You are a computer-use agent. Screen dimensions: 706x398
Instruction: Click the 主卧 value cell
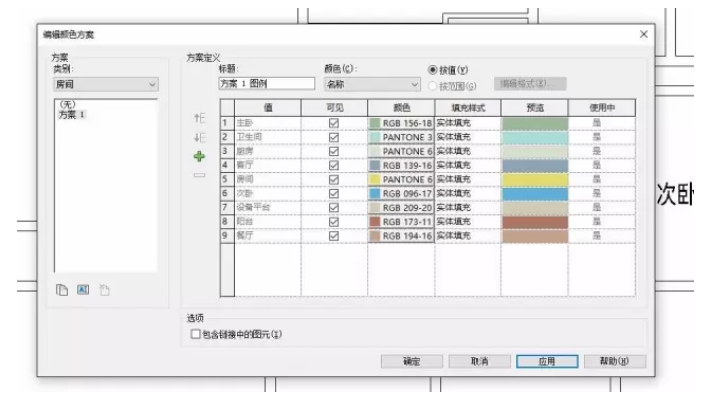268,123
